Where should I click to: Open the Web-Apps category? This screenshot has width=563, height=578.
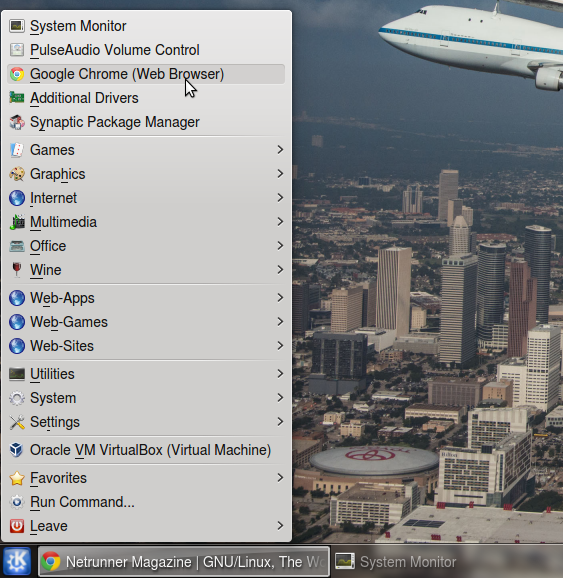tap(146, 298)
